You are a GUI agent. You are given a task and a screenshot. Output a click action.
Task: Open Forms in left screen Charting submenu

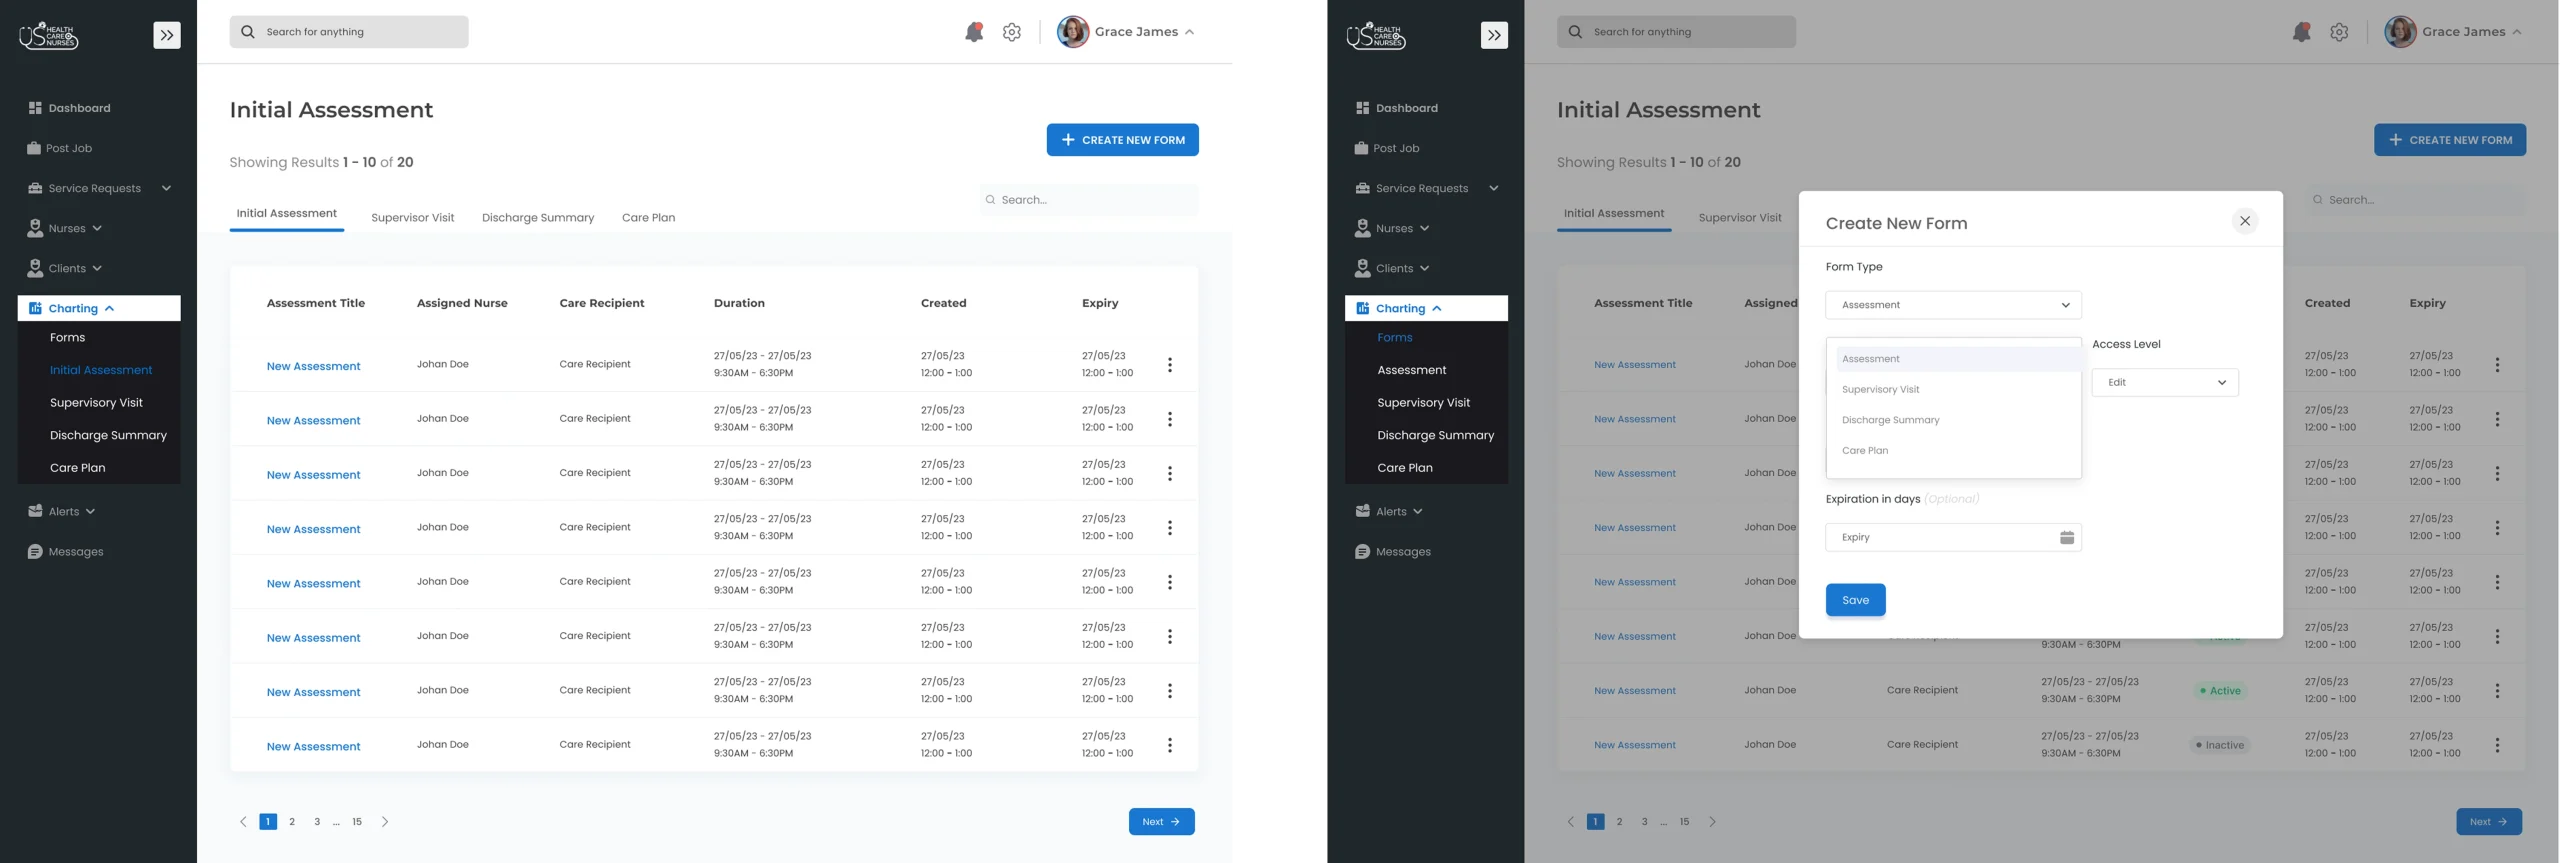coord(67,338)
